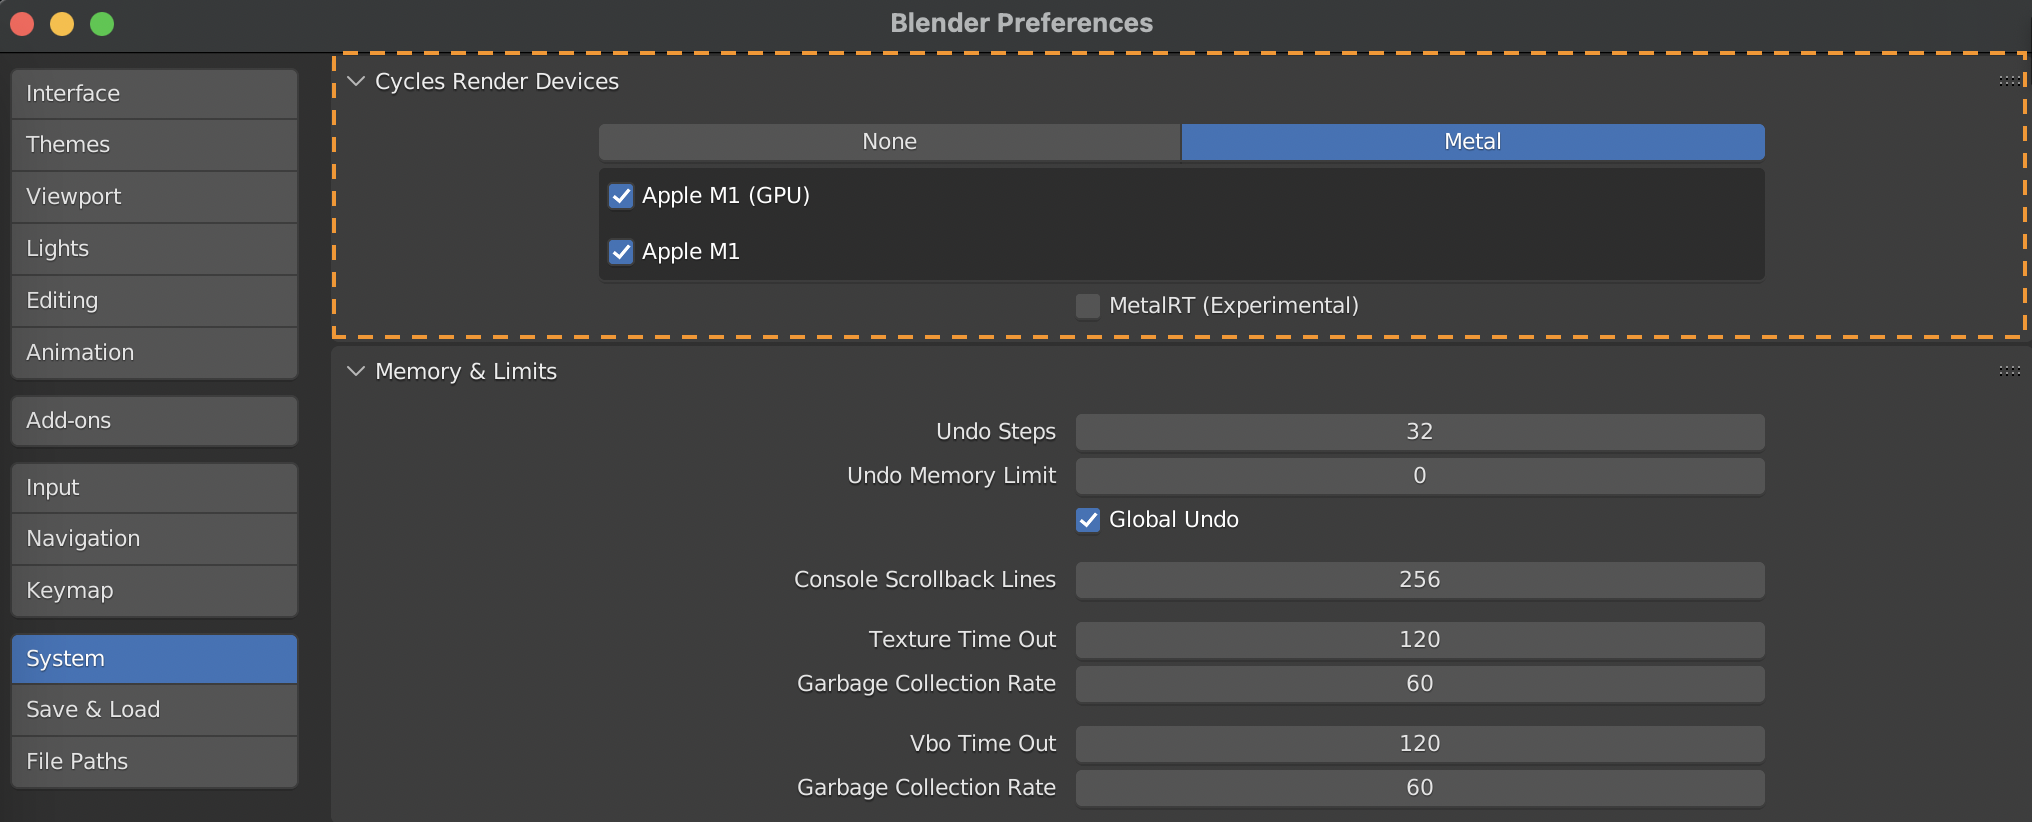Select None as Cycles compute device
This screenshot has height=822, width=2032.
[x=889, y=142]
